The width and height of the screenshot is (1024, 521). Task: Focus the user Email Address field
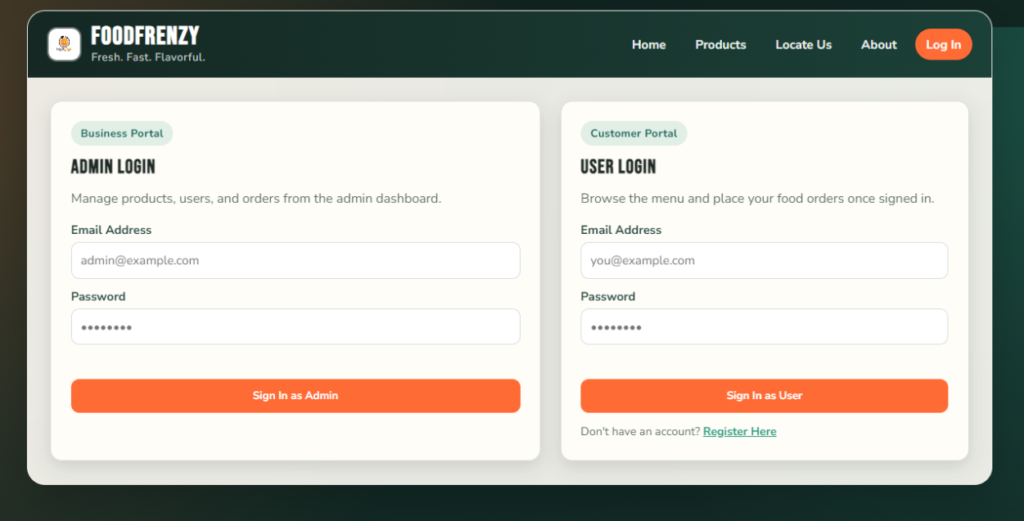tap(764, 260)
